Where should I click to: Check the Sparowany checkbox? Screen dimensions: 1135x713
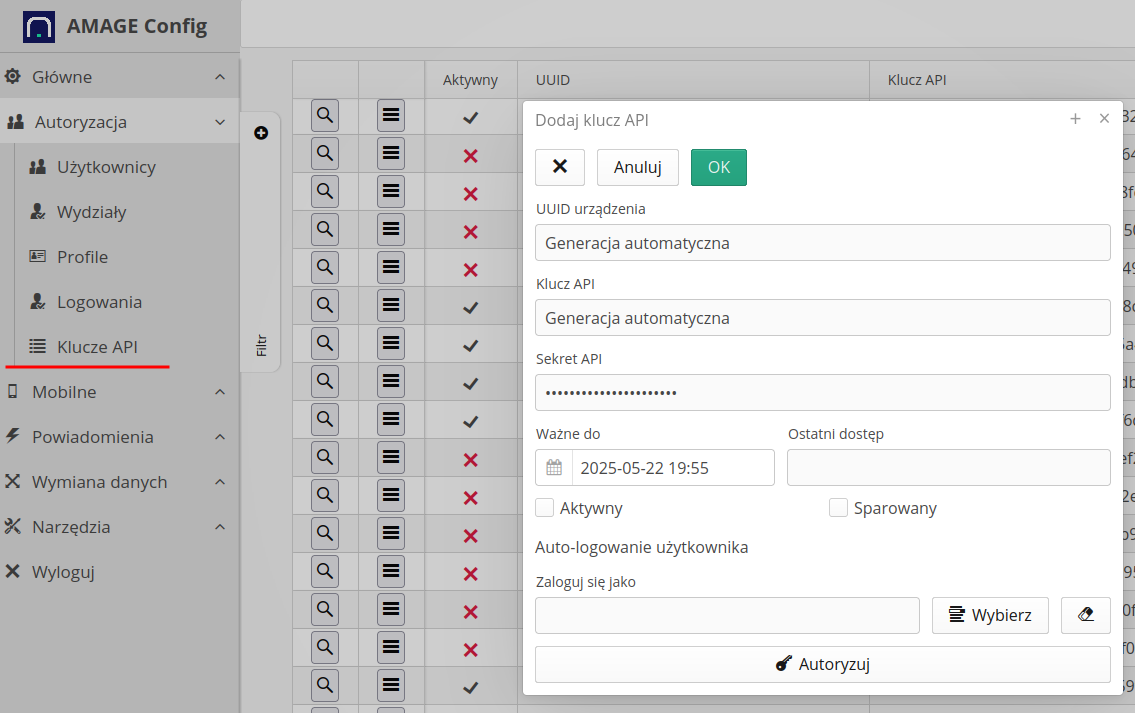click(x=838, y=508)
